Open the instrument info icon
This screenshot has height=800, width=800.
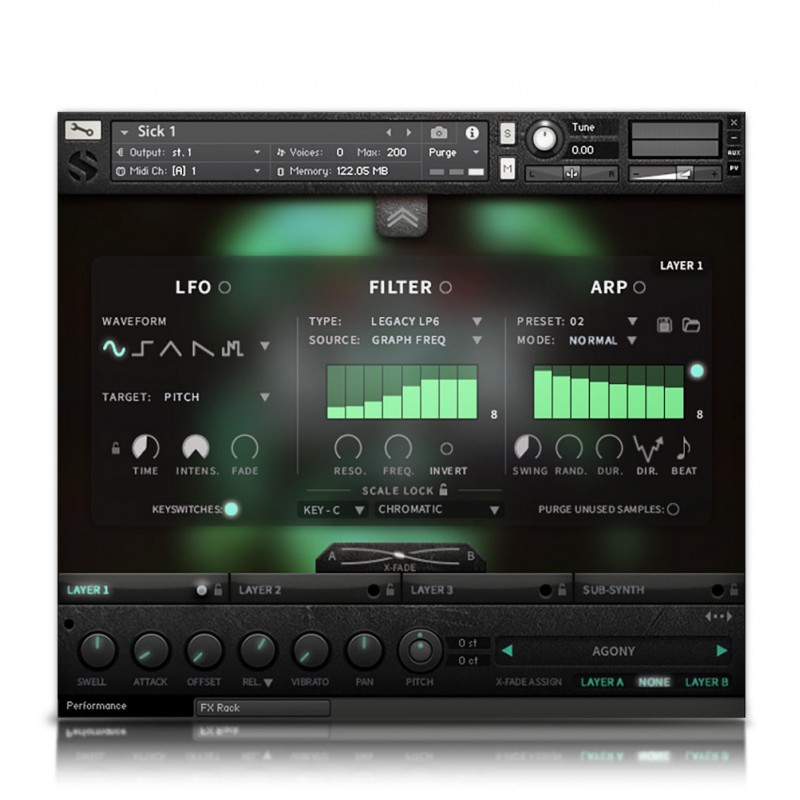471,132
